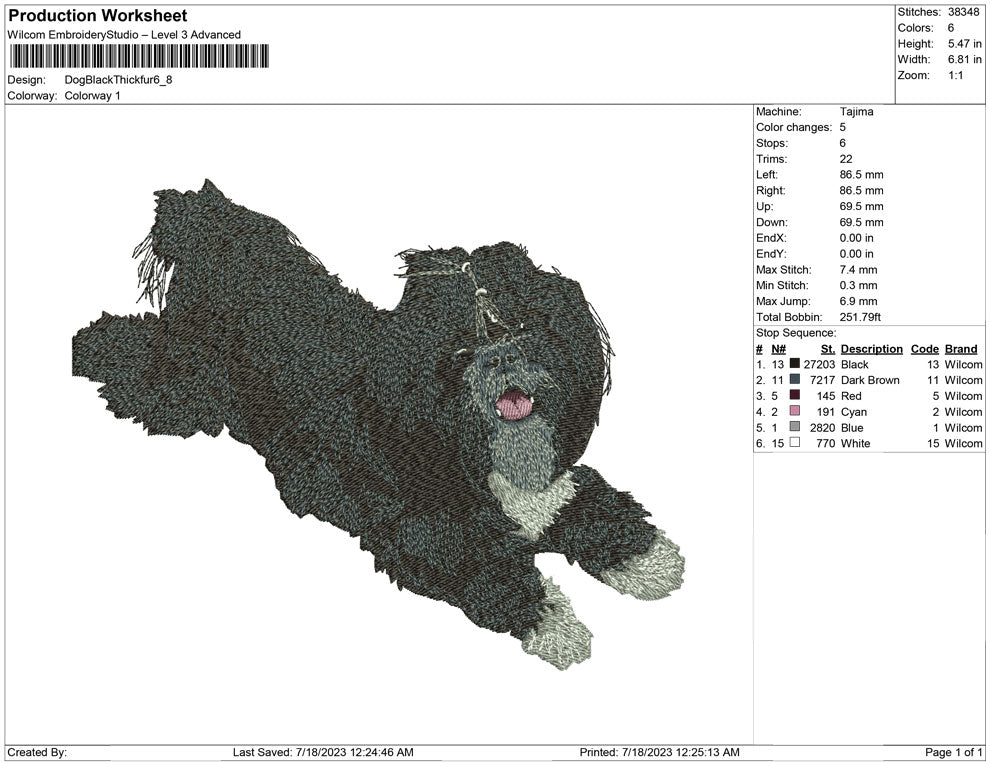Select the Dark Brown thread swatch

[x=793, y=380]
